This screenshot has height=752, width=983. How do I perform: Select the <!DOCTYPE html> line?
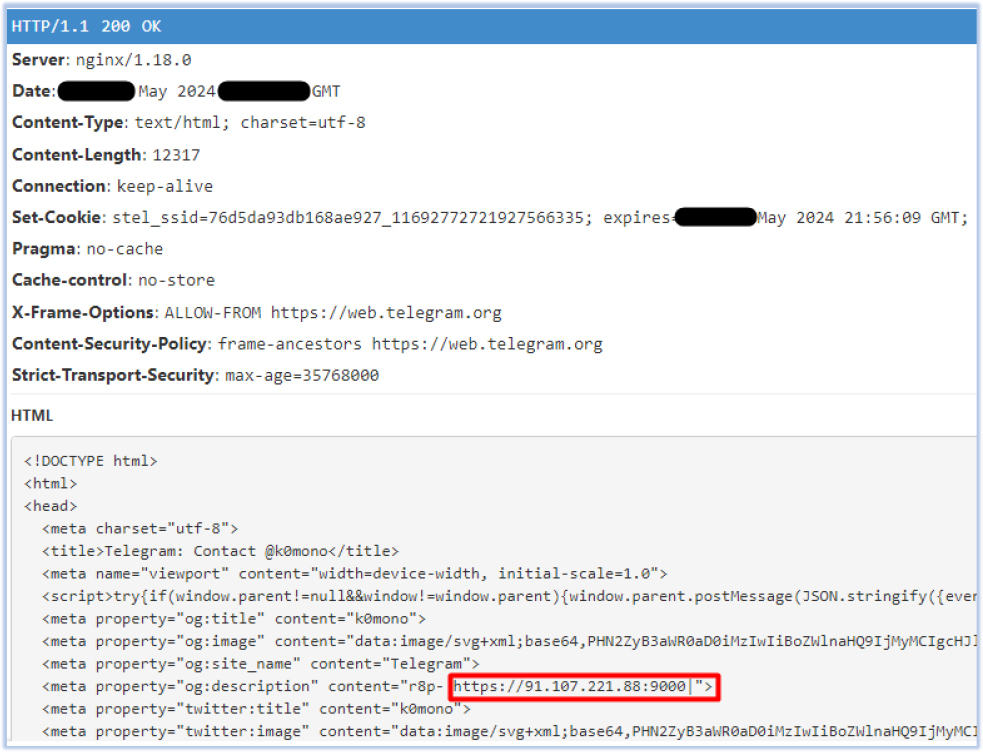90,461
